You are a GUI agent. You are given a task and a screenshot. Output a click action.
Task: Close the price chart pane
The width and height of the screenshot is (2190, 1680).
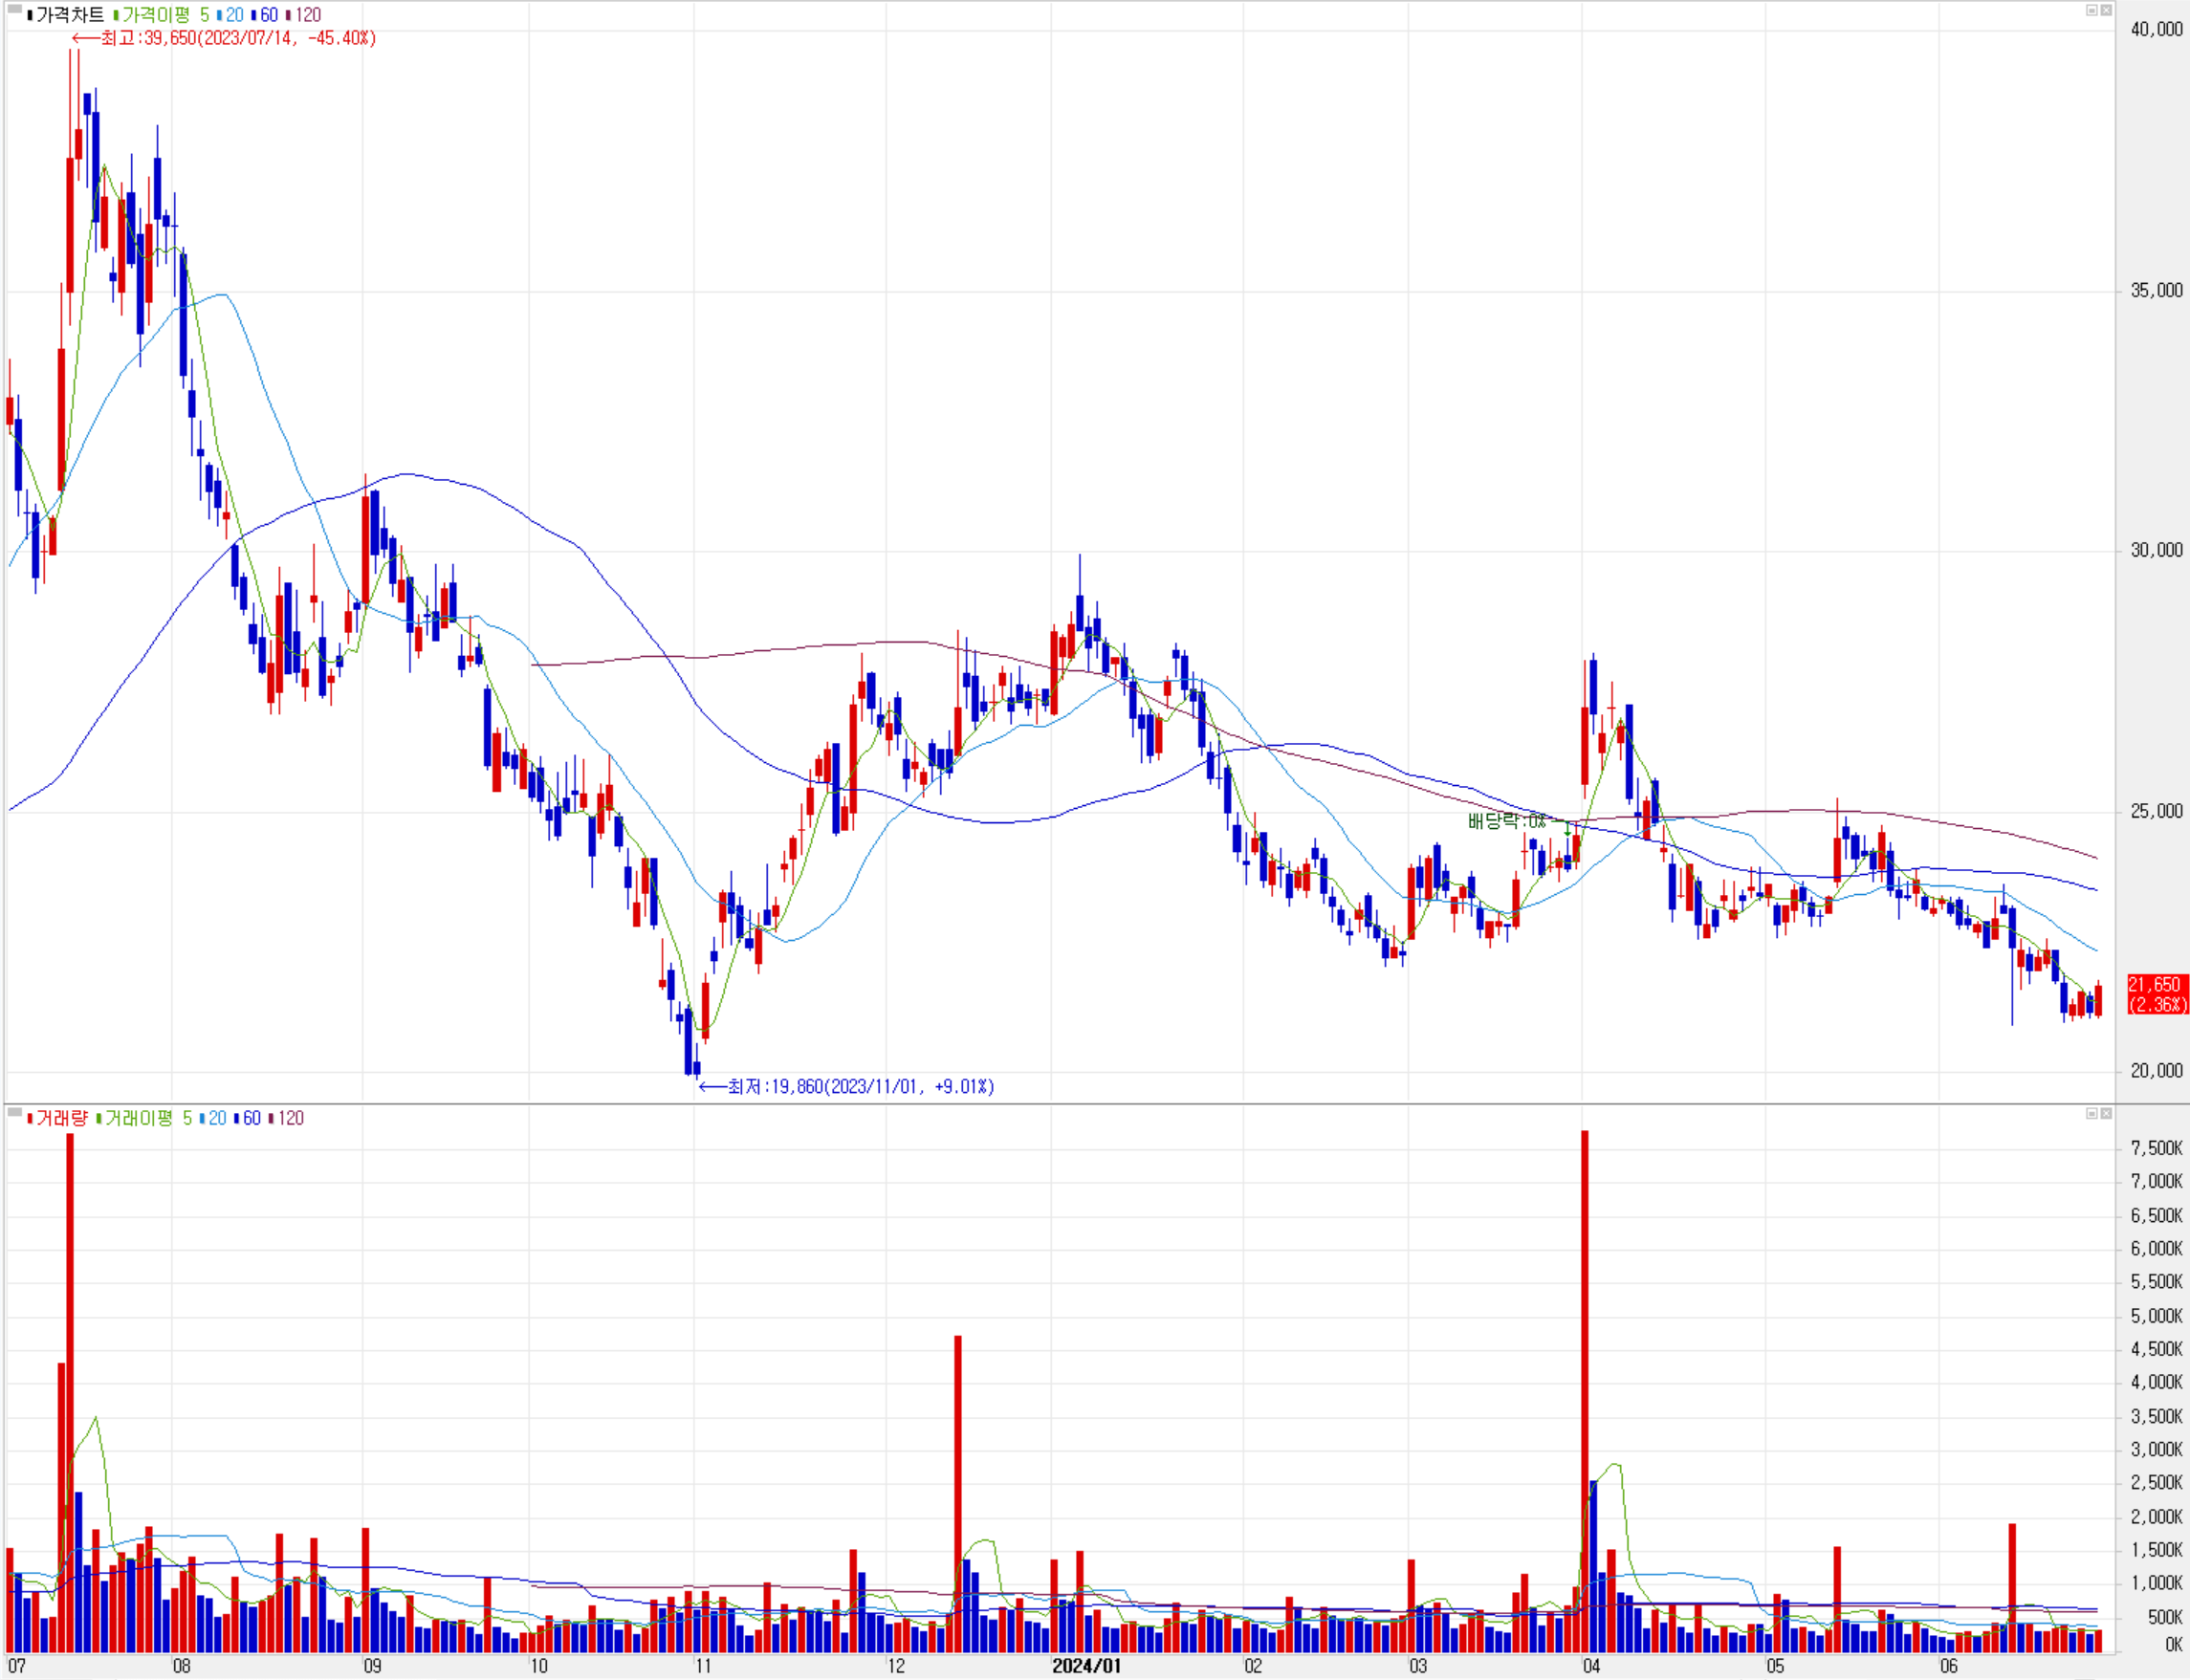2105,10
